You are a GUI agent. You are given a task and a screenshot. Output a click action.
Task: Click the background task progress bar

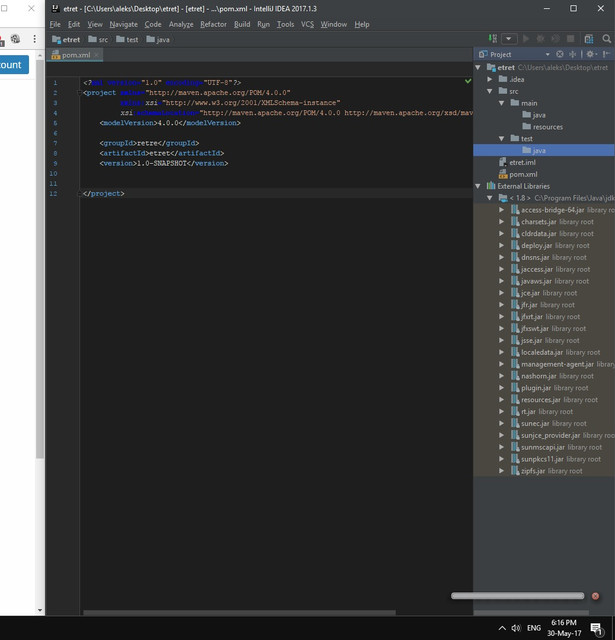coord(517,596)
